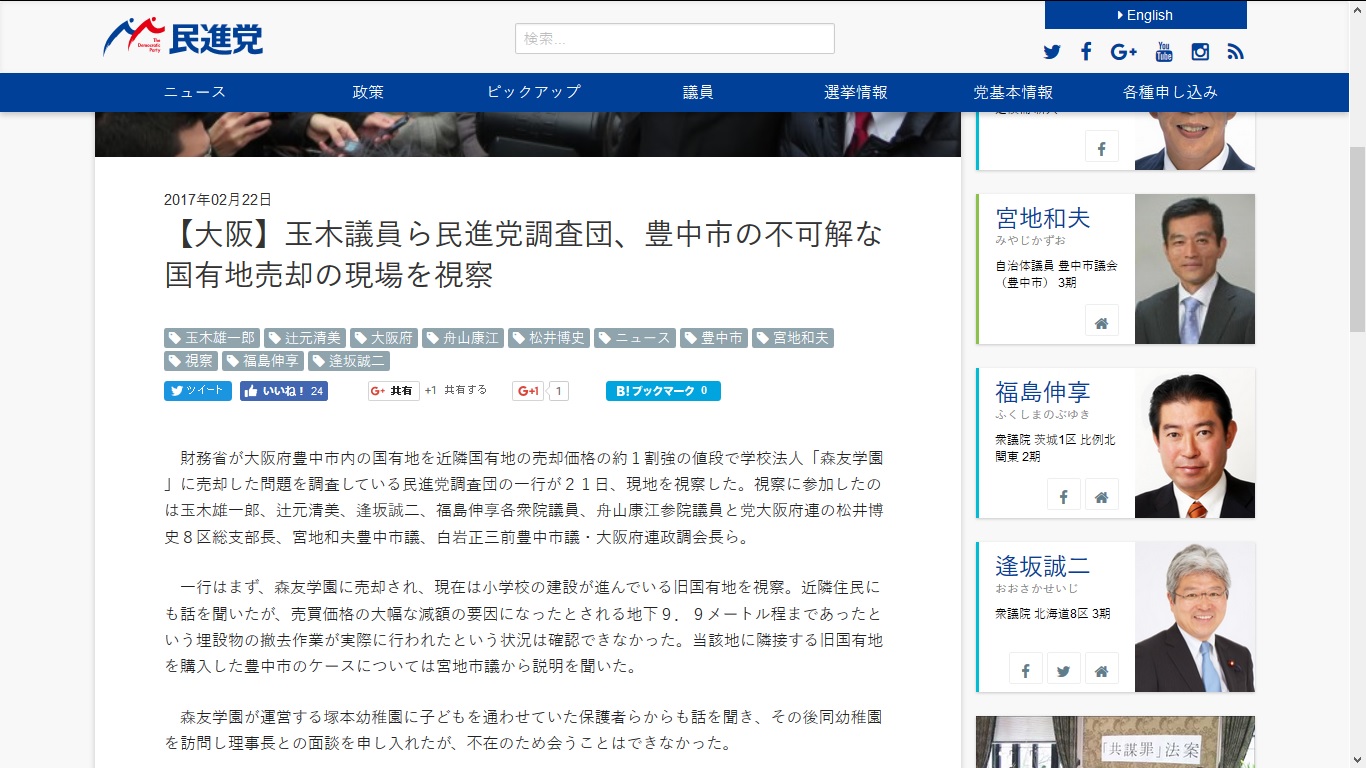Click the Google+ icon in header
This screenshot has height=768, width=1366.
(x=1123, y=52)
